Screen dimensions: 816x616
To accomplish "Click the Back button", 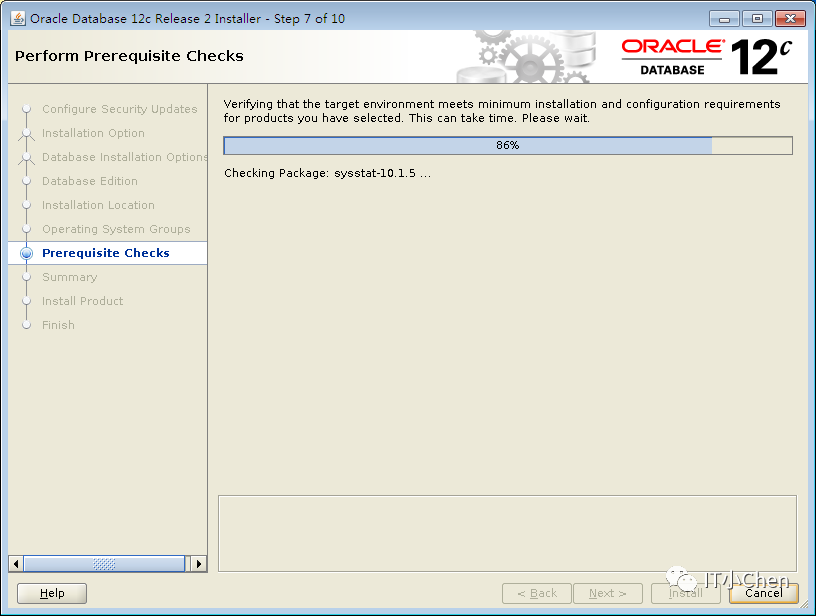I will [537, 593].
